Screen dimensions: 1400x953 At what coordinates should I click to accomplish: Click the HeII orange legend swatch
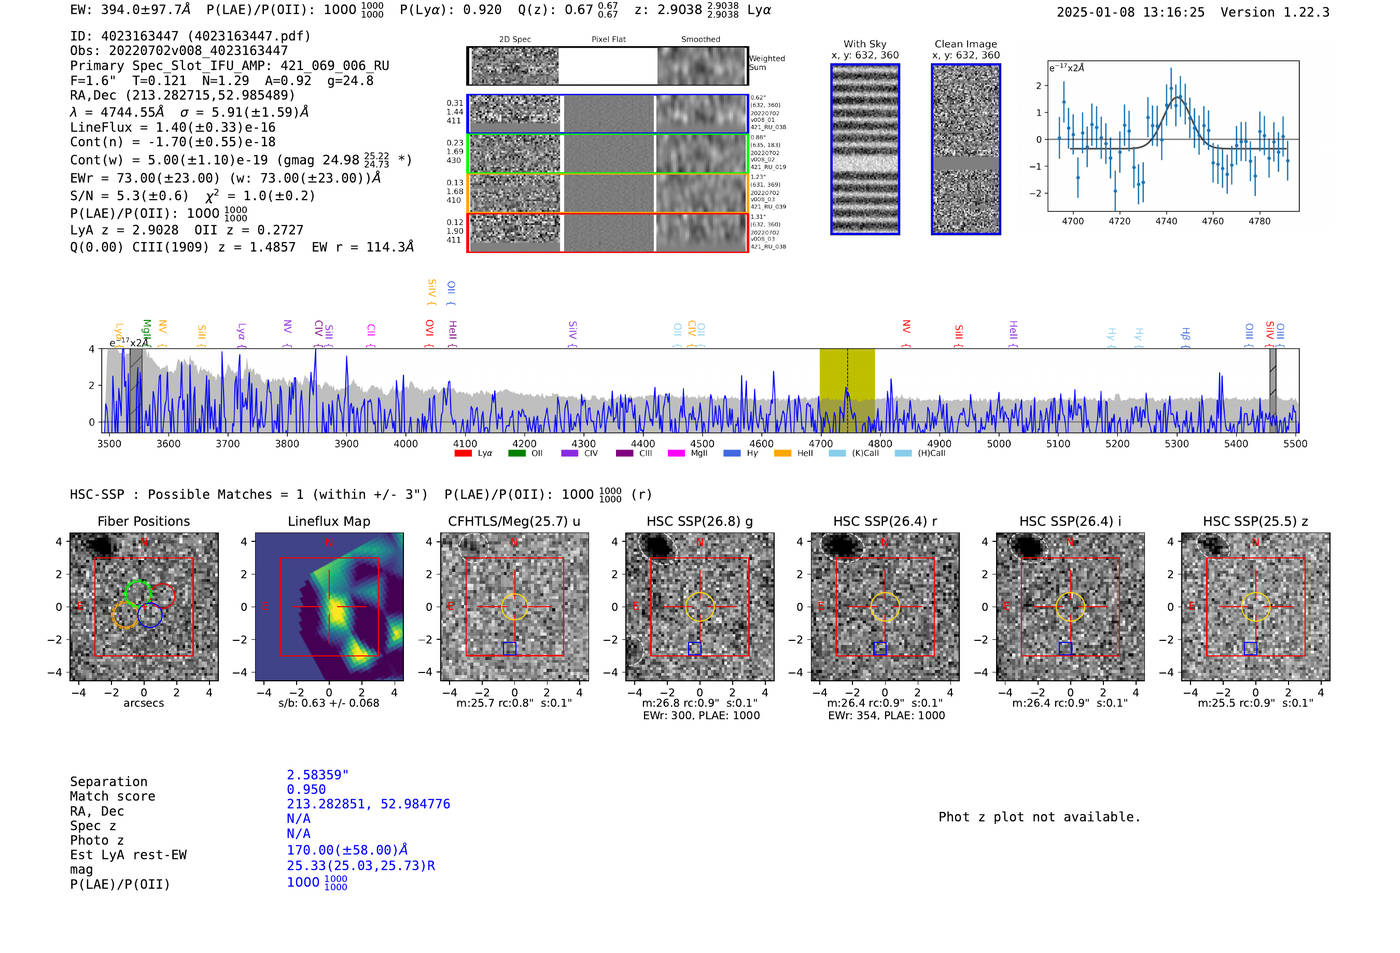click(x=782, y=453)
